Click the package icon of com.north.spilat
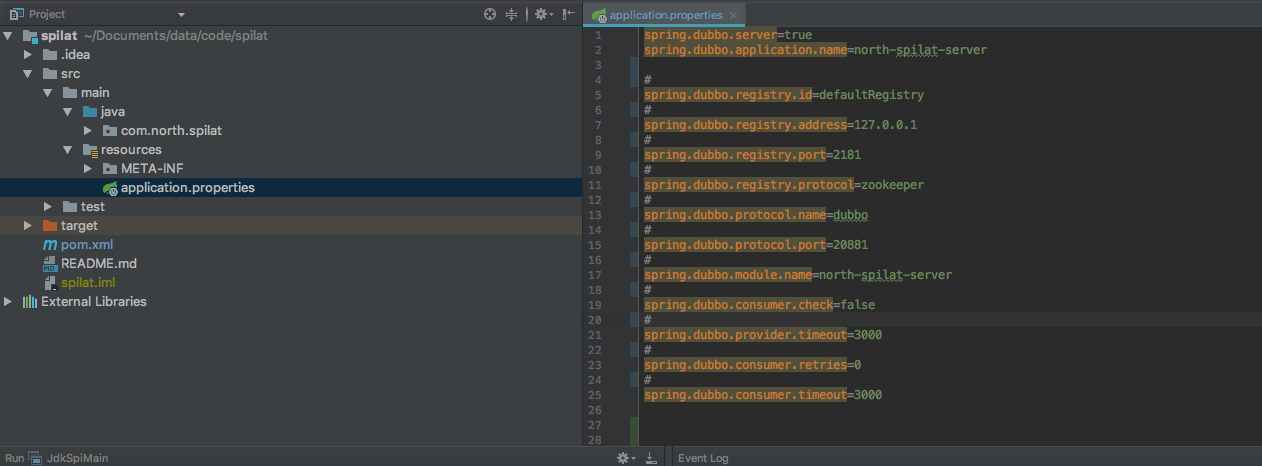Image resolution: width=1262 pixels, height=466 pixels. coord(110,131)
